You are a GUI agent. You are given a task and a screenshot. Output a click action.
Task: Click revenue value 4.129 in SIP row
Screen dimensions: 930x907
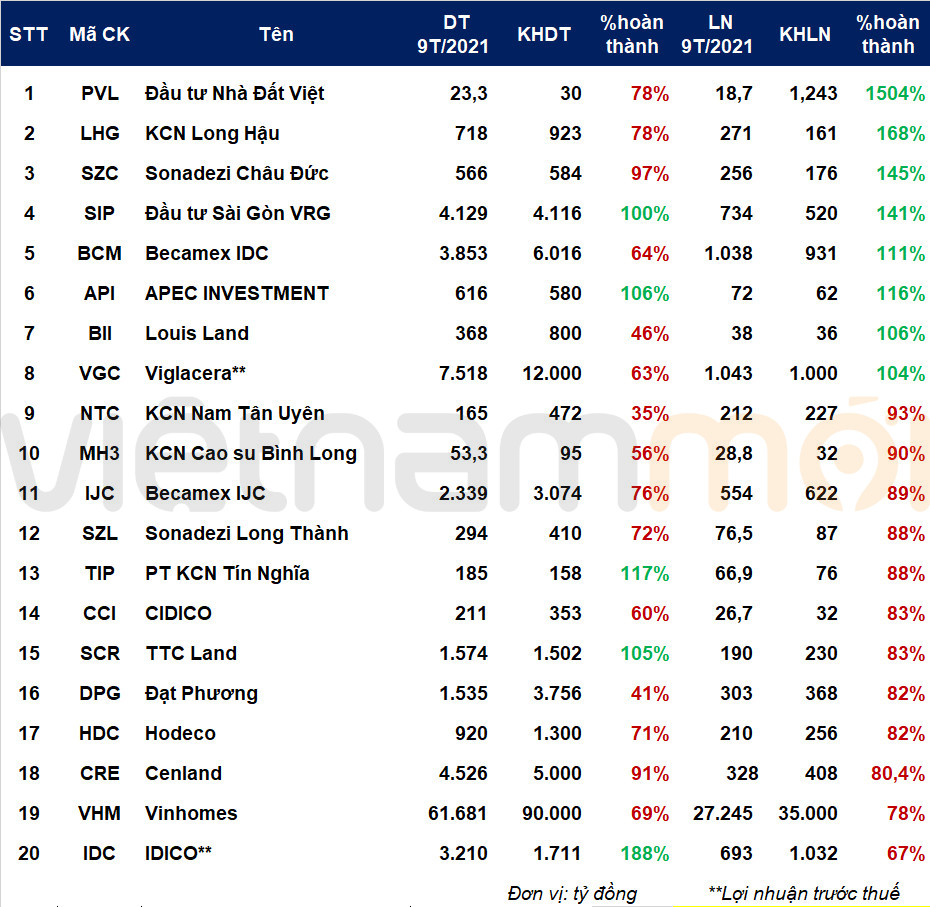(463, 213)
